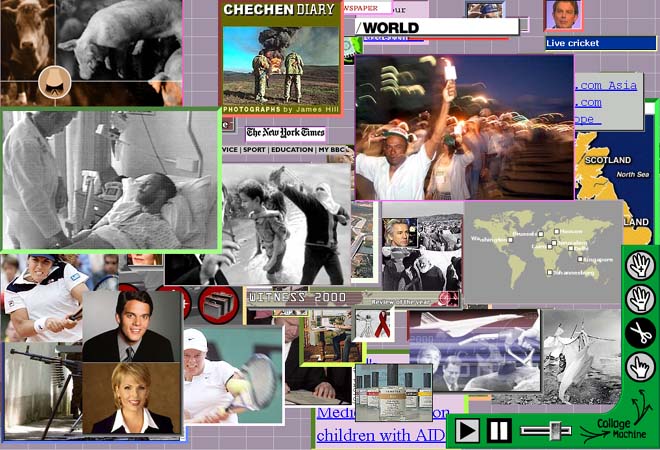The image size is (660, 450).
Task: Select the white tent black-and-white photo
Action: [581, 357]
